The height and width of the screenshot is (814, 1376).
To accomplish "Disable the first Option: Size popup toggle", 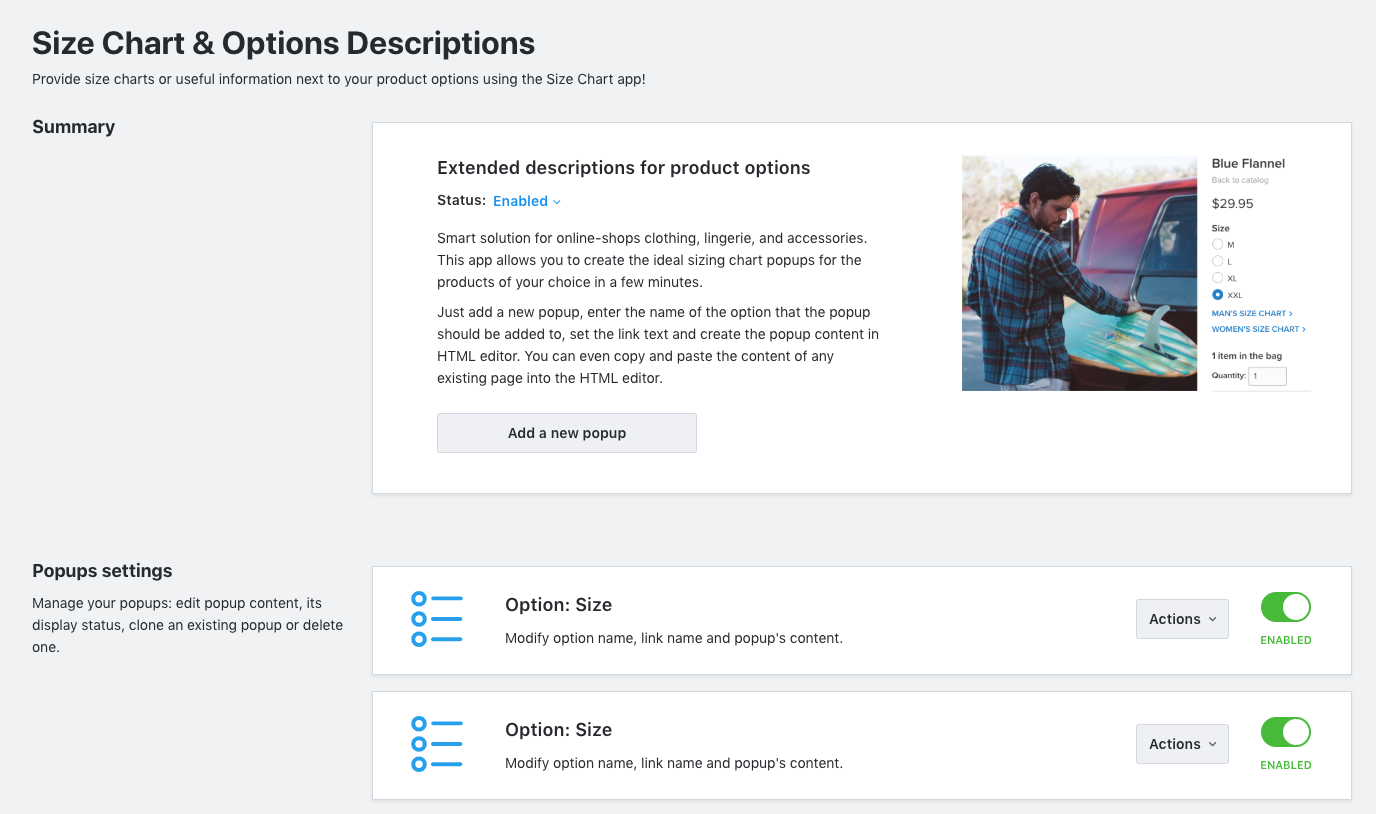I will pos(1286,607).
